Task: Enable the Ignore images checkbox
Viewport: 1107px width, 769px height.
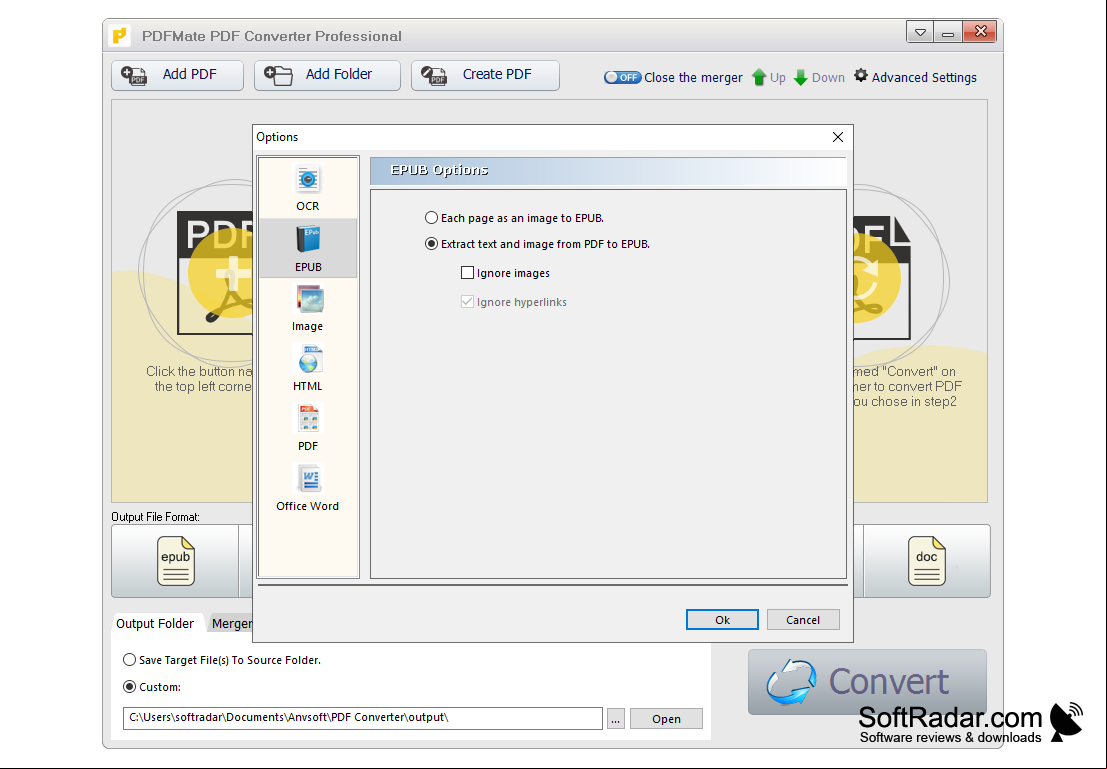Action: [x=467, y=273]
